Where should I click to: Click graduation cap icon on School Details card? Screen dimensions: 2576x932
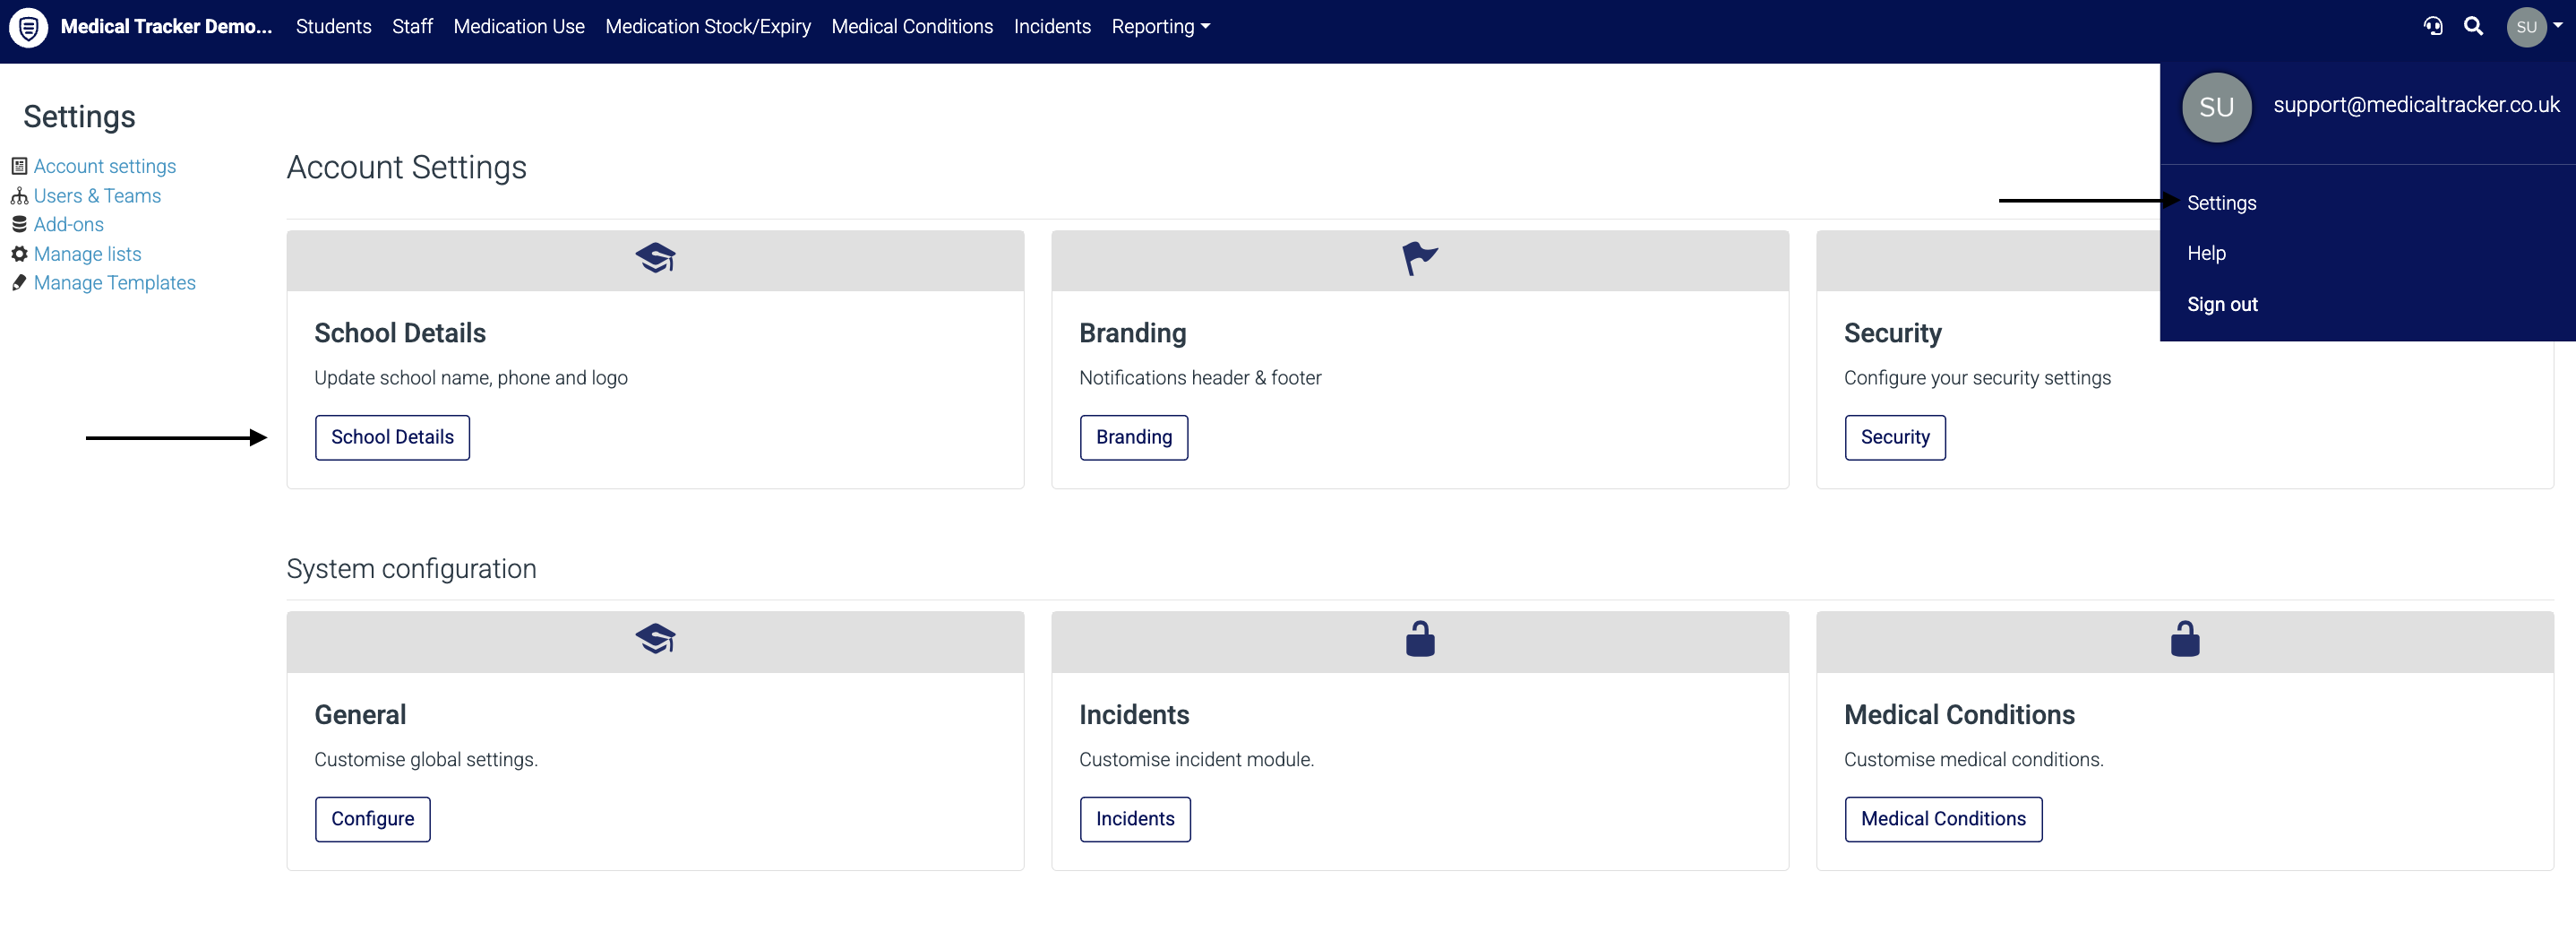coord(655,258)
